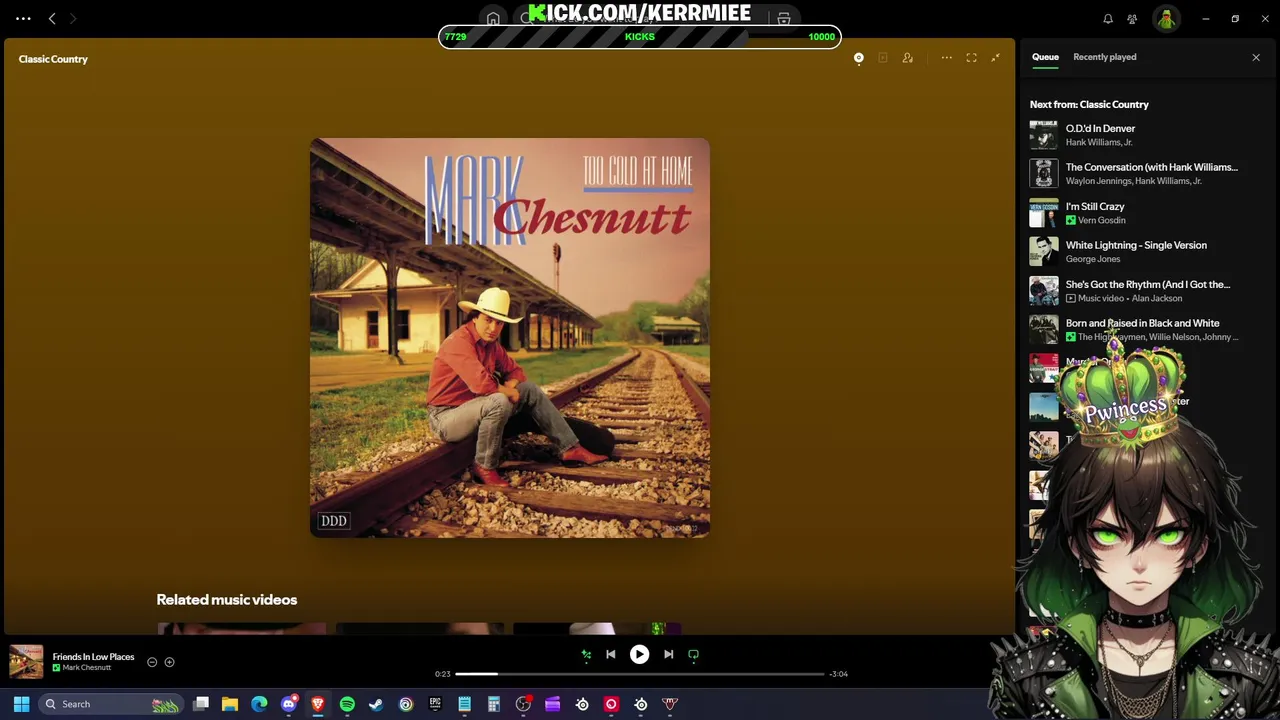Switch to the Queue tab
Screen dimensions: 1280x720
[x=1045, y=57]
